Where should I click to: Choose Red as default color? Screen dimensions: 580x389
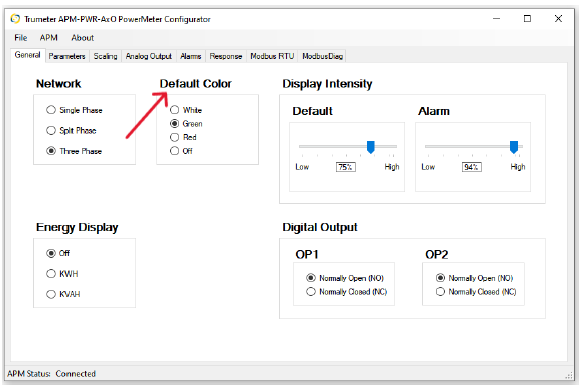tap(183, 137)
